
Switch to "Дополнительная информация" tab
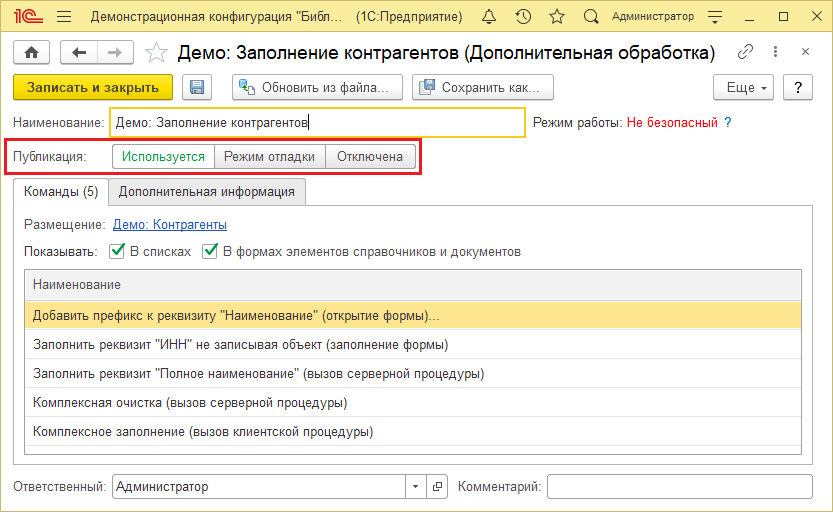pyautogui.click(x=207, y=191)
